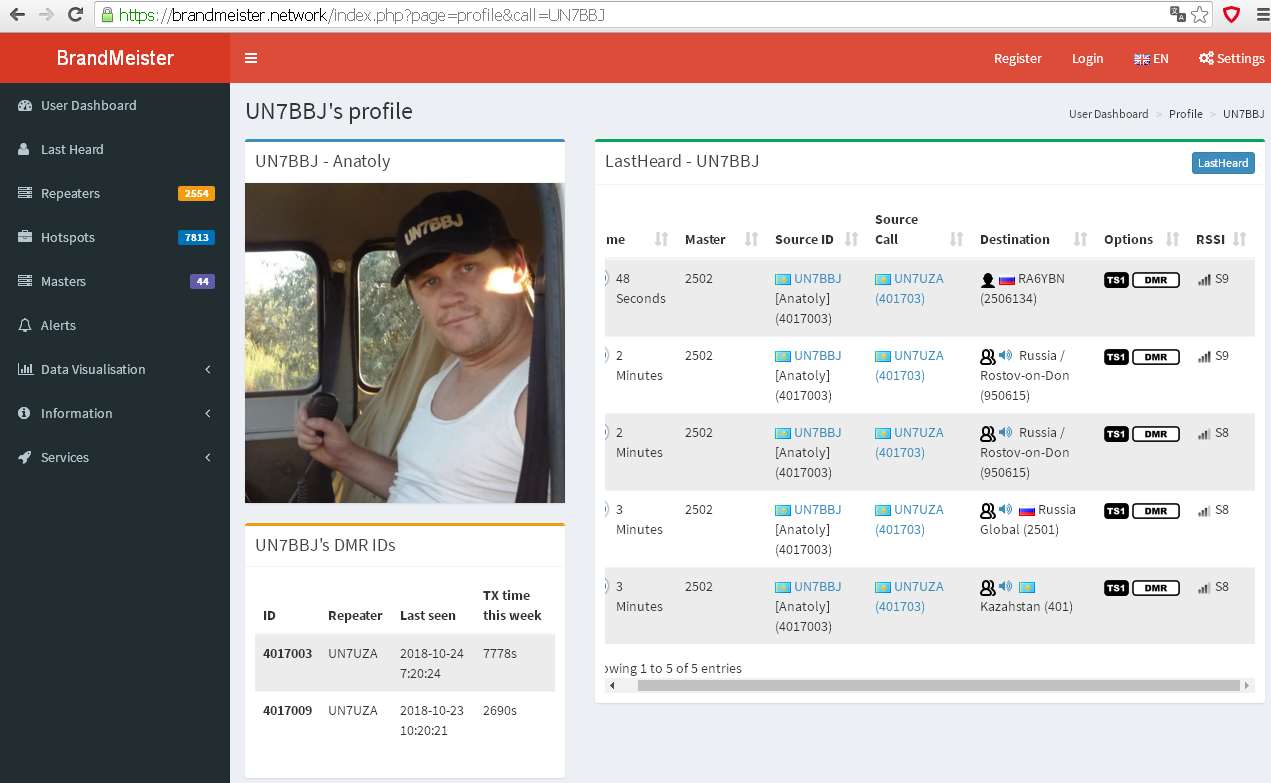
Task: Click the blue LastHeard button
Action: click(x=1222, y=163)
